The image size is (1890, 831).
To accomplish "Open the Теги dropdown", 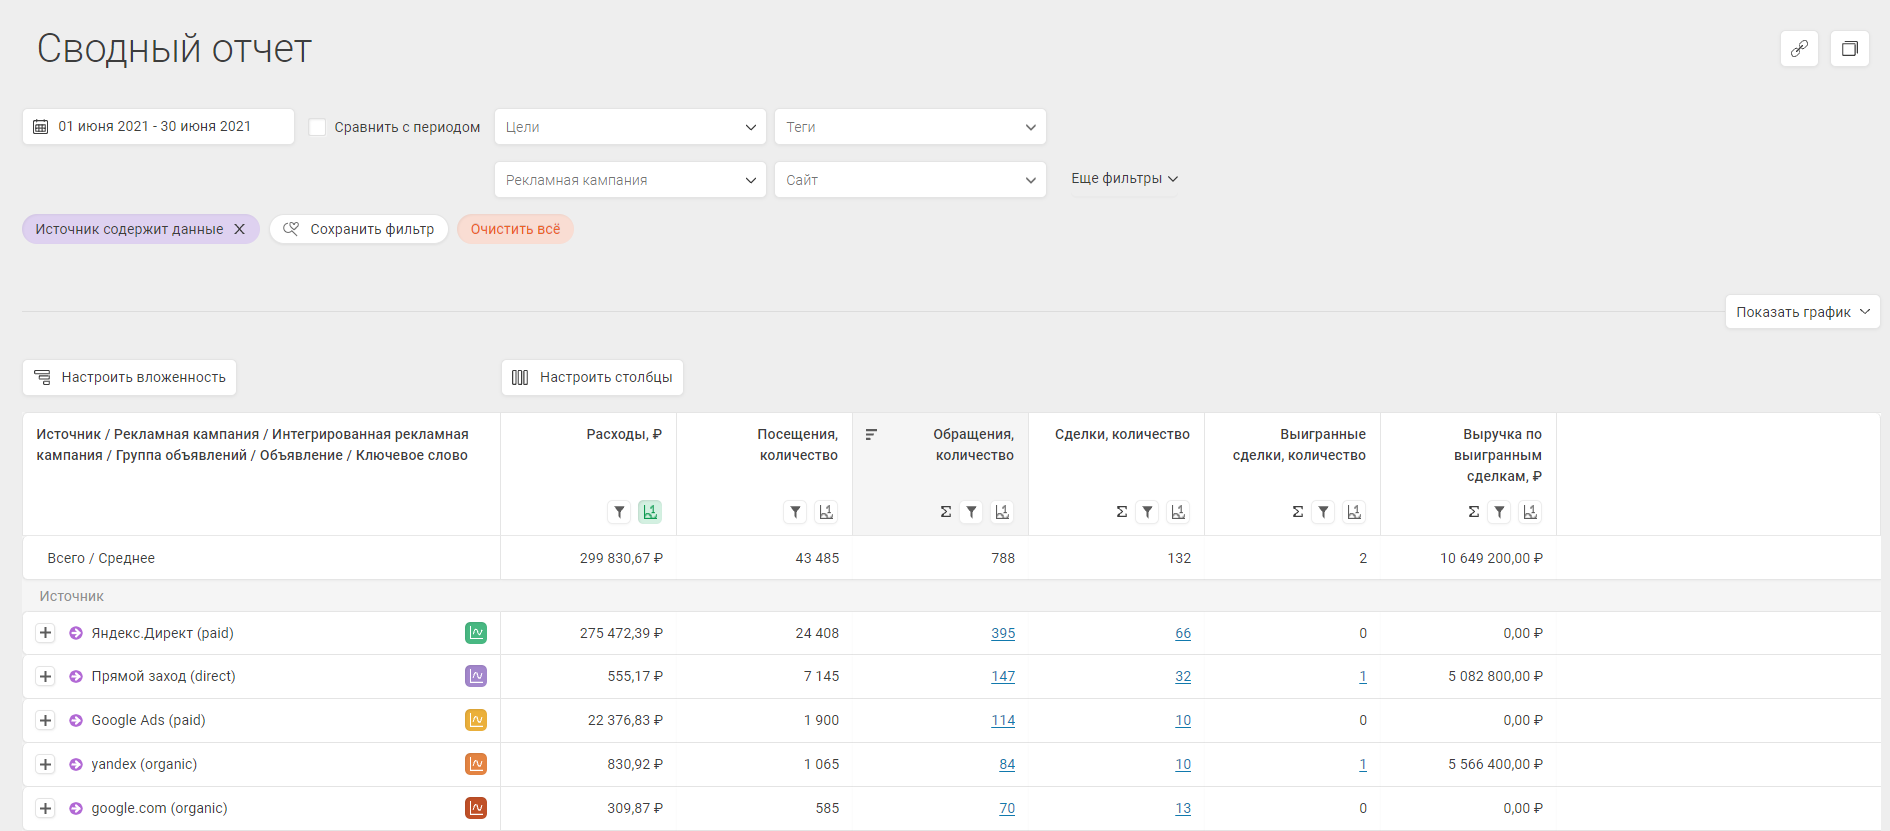I will tap(910, 127).
